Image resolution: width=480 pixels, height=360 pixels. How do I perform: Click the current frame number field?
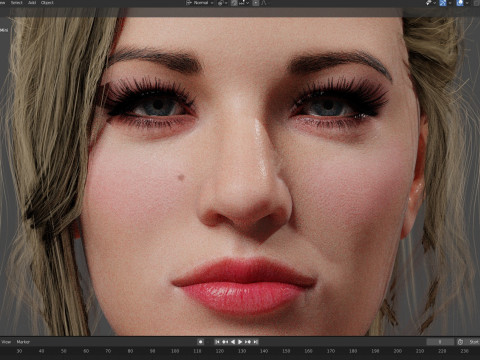point(440,342)
